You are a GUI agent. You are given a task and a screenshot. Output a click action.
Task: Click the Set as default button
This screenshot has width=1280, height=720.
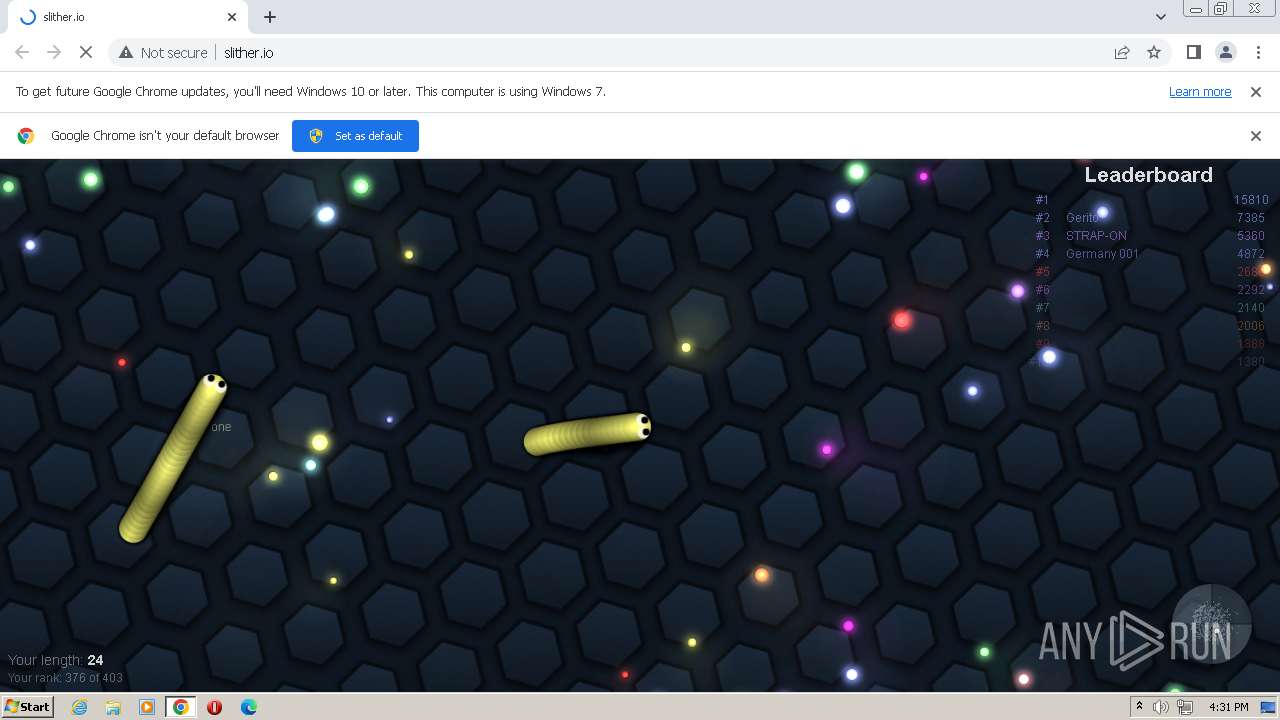(x=355, y=136)
